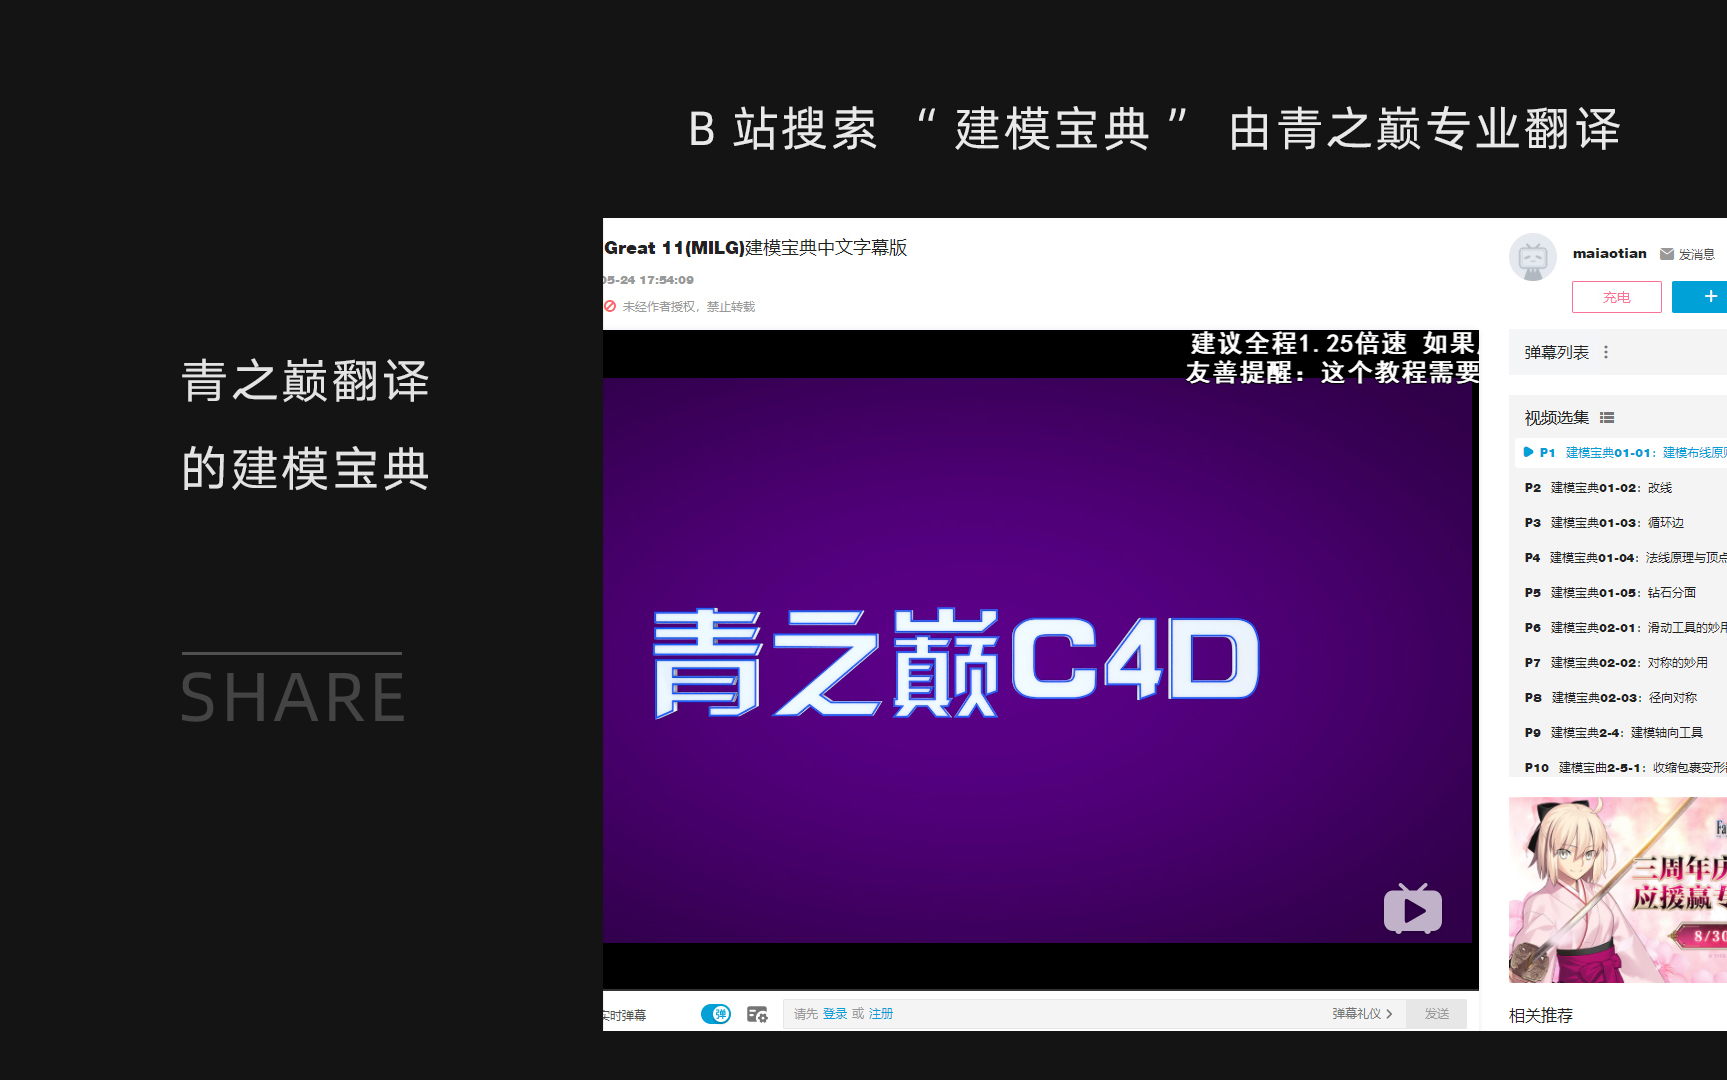
Task: Toggle the danmaku display switch
Action: (716, 1014)
